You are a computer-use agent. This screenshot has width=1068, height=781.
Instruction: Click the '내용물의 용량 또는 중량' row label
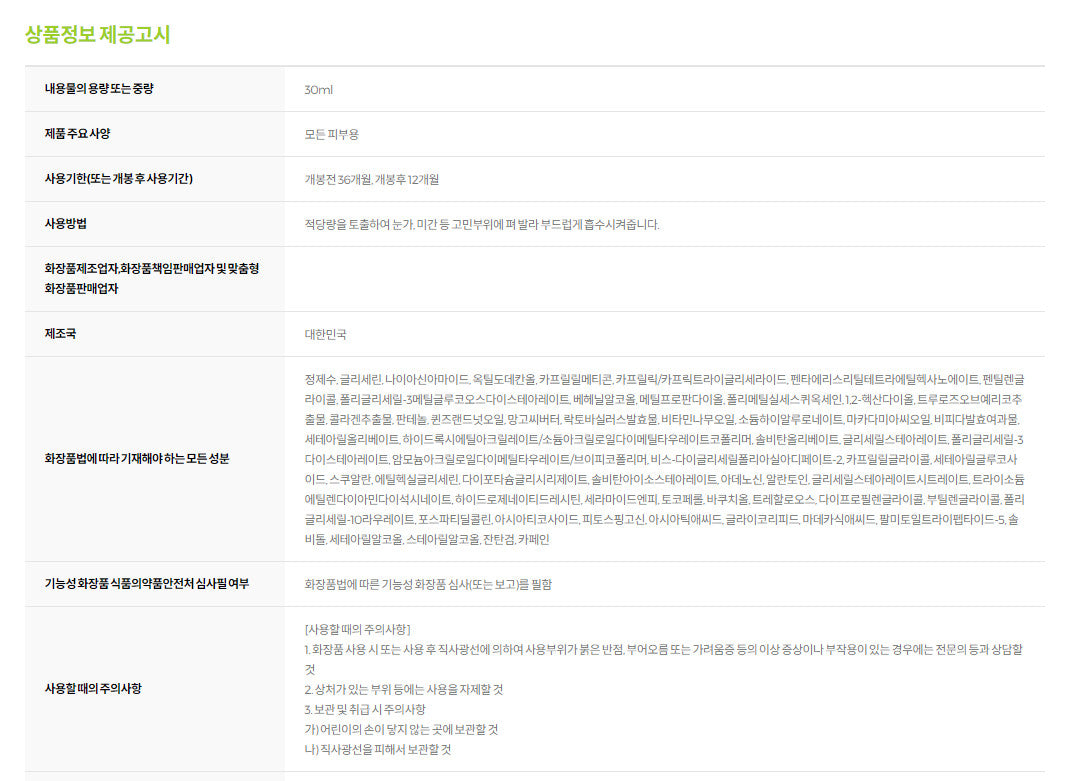99,89
